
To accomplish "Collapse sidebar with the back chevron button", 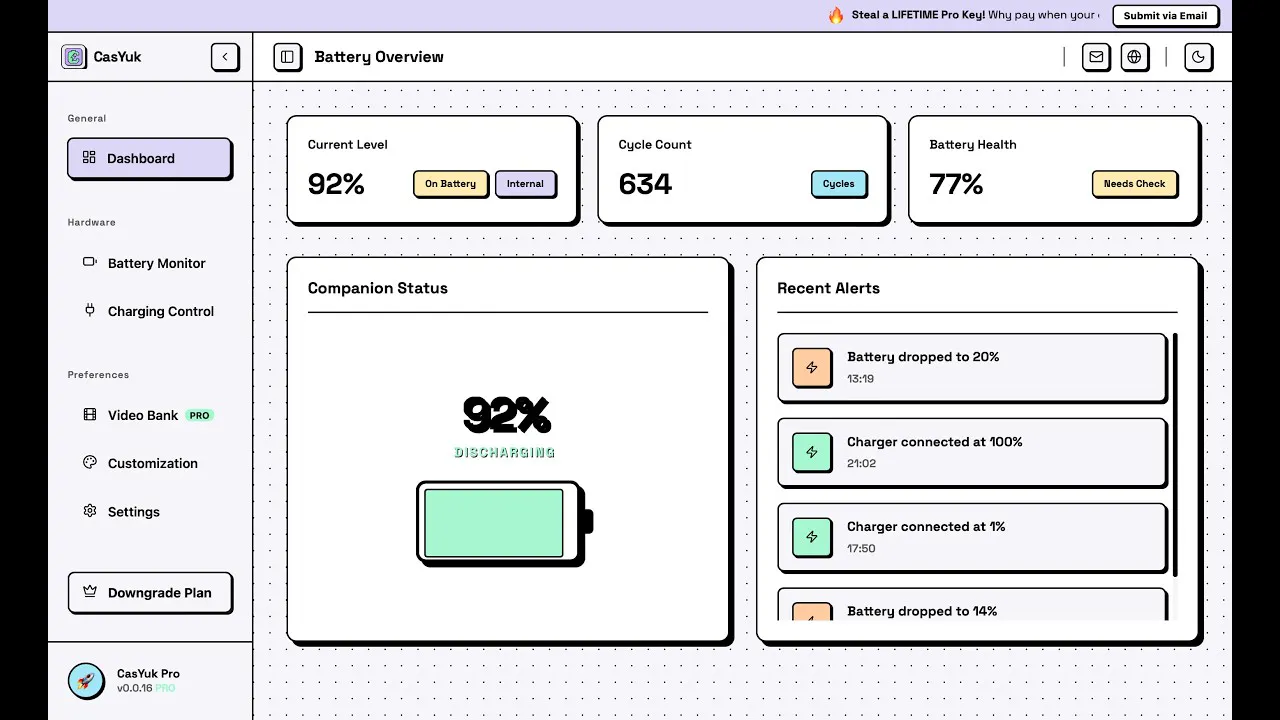I will click(x=225, y=57).
